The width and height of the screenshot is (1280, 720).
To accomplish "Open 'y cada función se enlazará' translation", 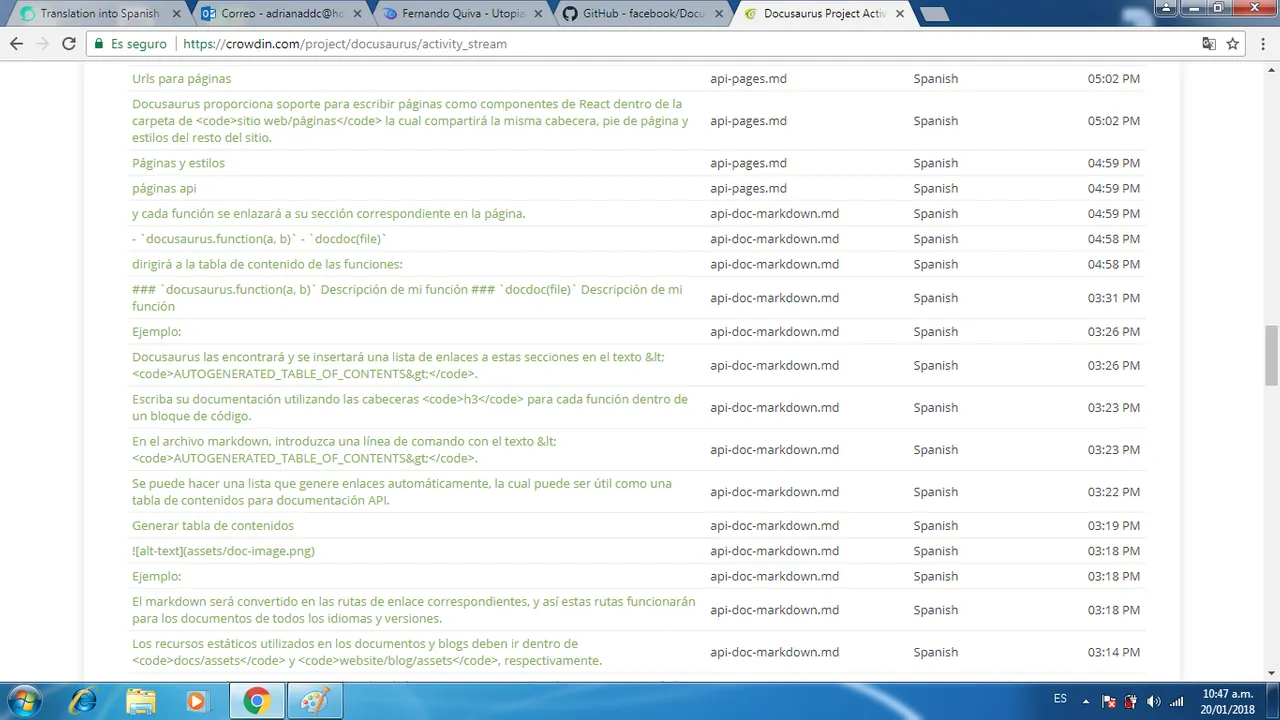I will (x=328, y=213).
